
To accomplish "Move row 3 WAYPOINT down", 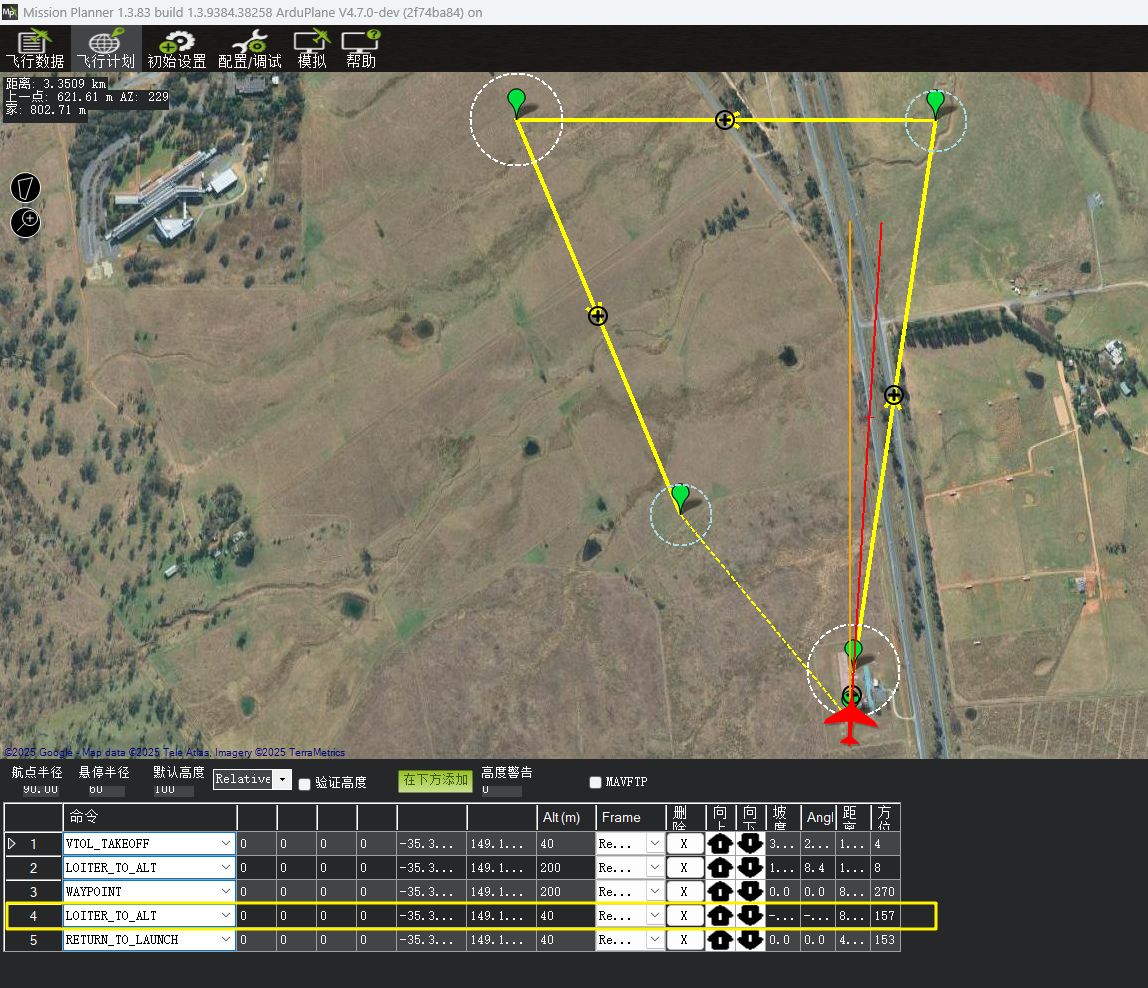I will pos(750,891).
